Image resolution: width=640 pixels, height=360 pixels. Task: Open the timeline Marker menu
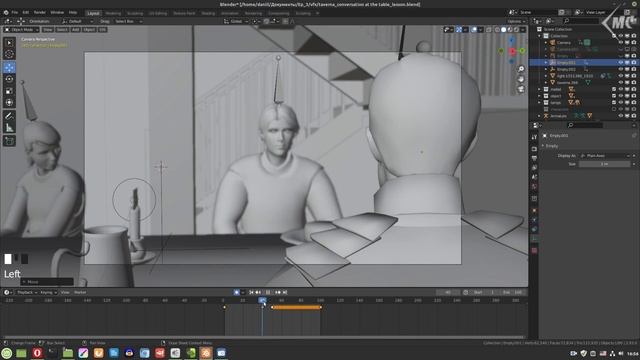(x=80, y=292)
